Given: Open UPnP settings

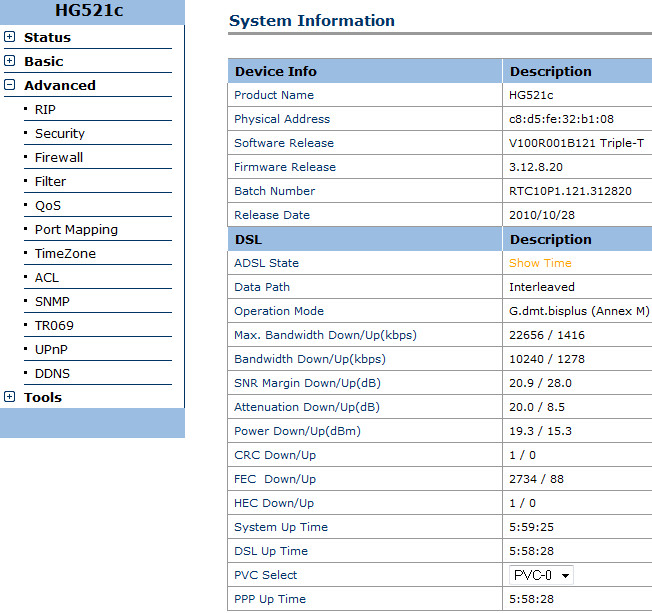Looking at the screenshot, I should 51,349.
